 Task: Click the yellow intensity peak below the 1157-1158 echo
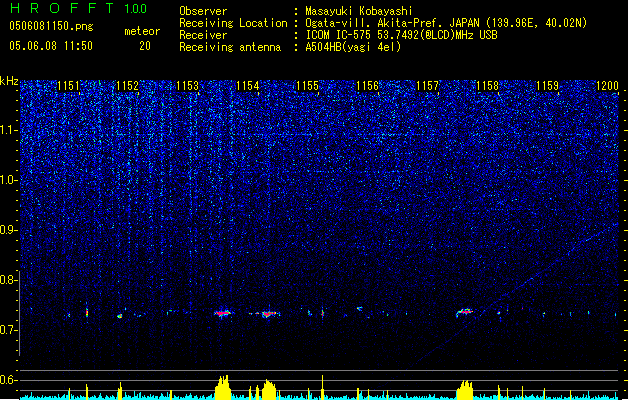tap(465, 390)
